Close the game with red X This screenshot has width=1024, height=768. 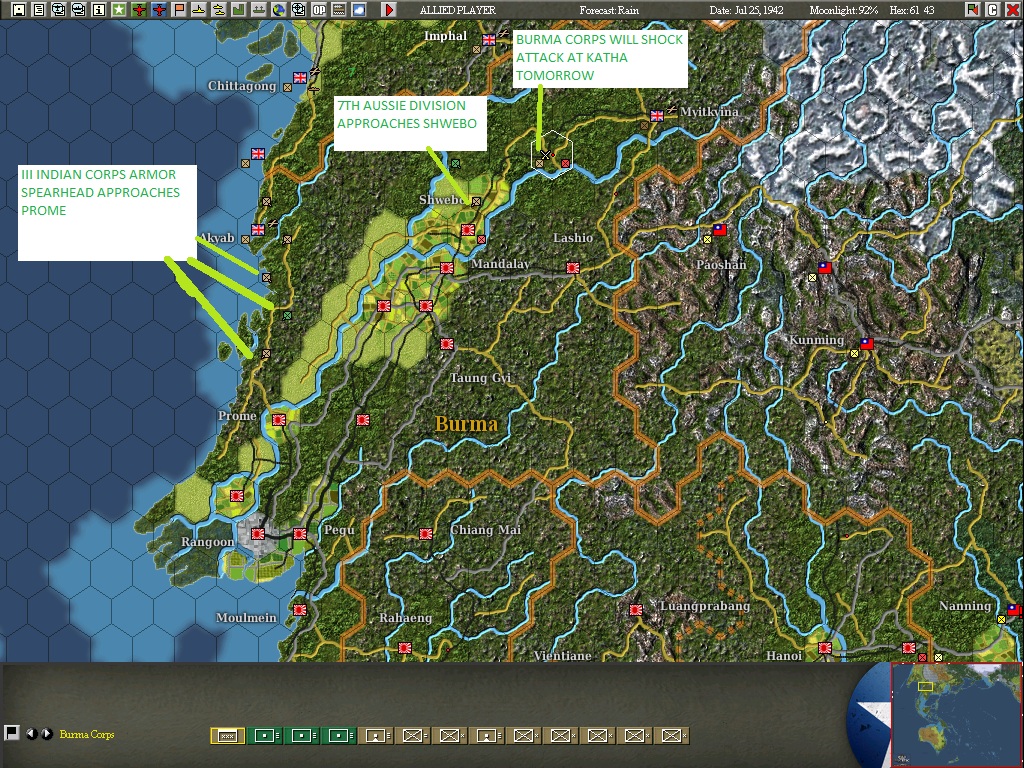click(1012, 10)
